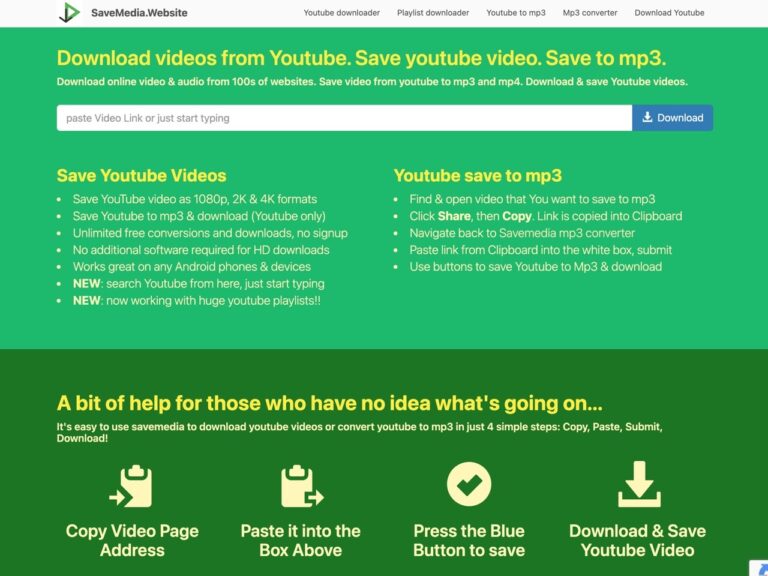The width and height of the screenshot is (768, 576).
Task: Click the 'Download videos from Youtube' main headline
Action: click(x=361, y=58)
